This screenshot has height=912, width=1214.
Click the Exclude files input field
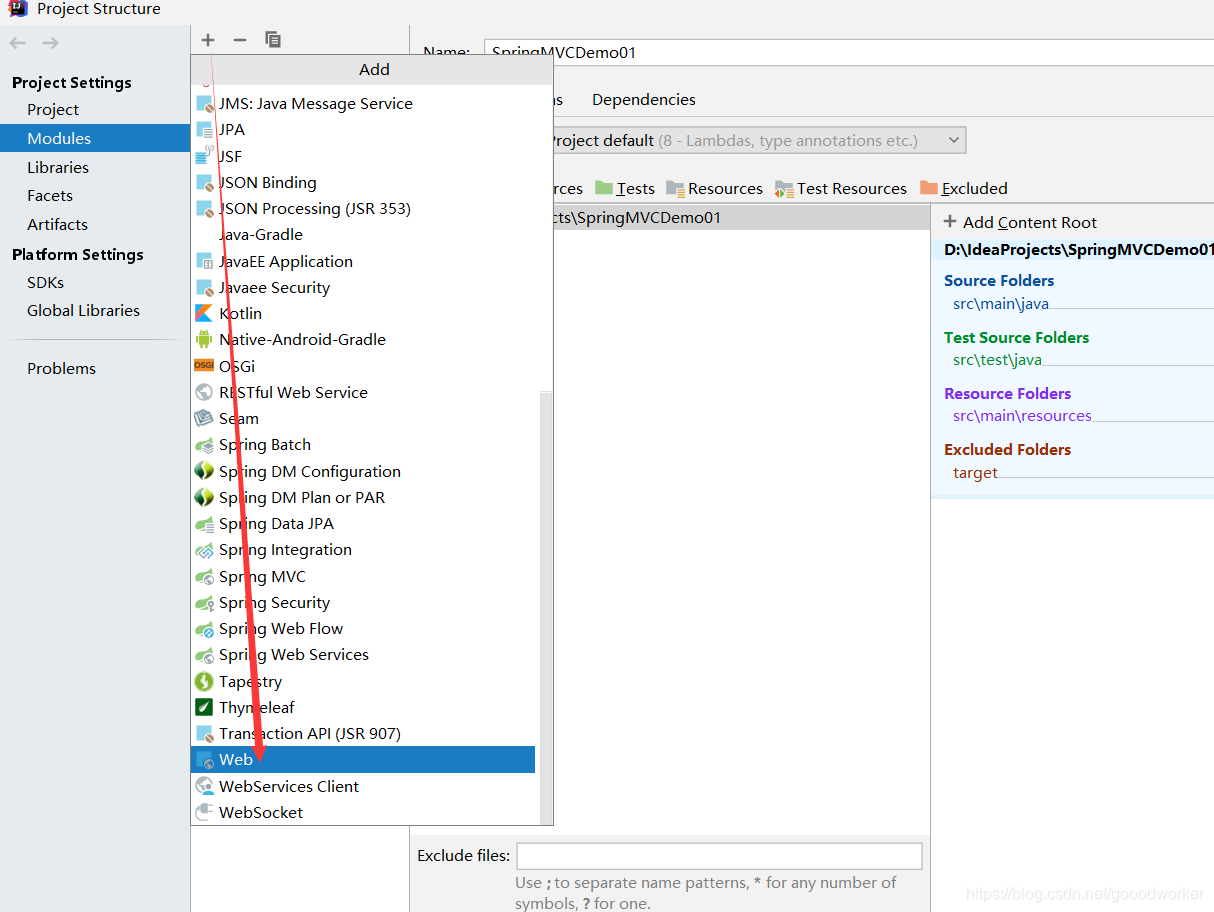[x=719, y=856]
